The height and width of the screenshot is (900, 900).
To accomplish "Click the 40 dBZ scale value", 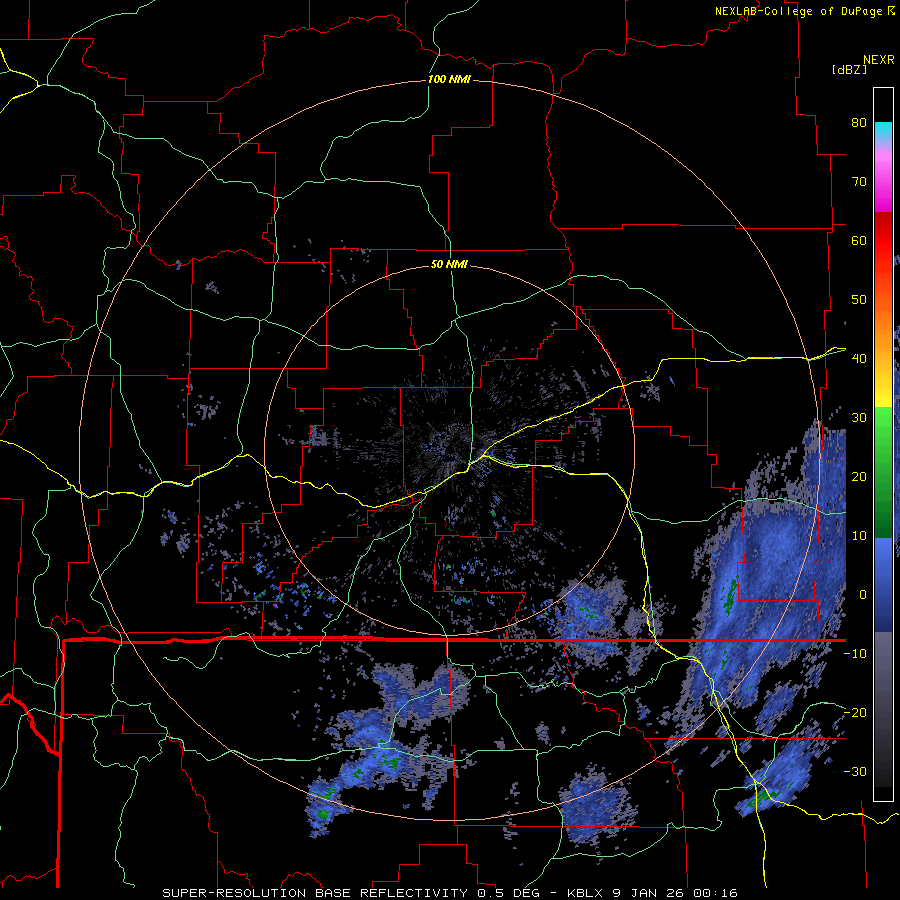I will [x=859, y=359].
